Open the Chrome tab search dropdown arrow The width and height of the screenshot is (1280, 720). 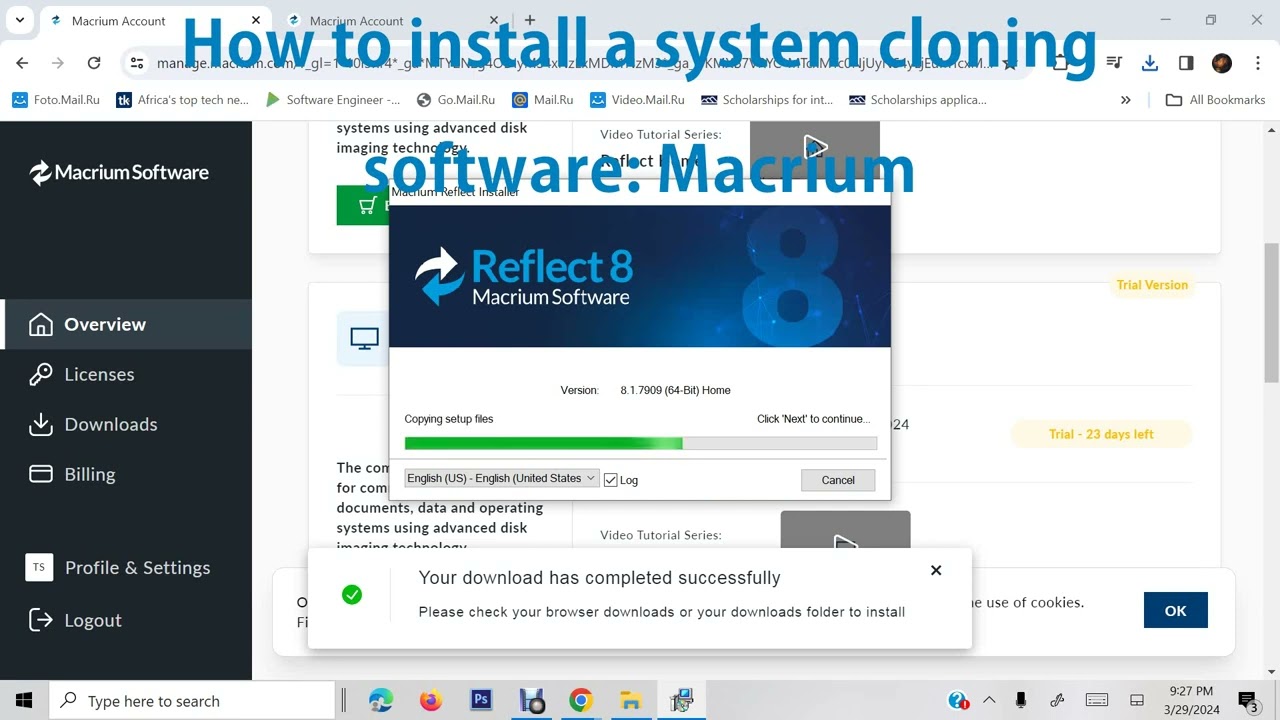click(x=19, y=20)
